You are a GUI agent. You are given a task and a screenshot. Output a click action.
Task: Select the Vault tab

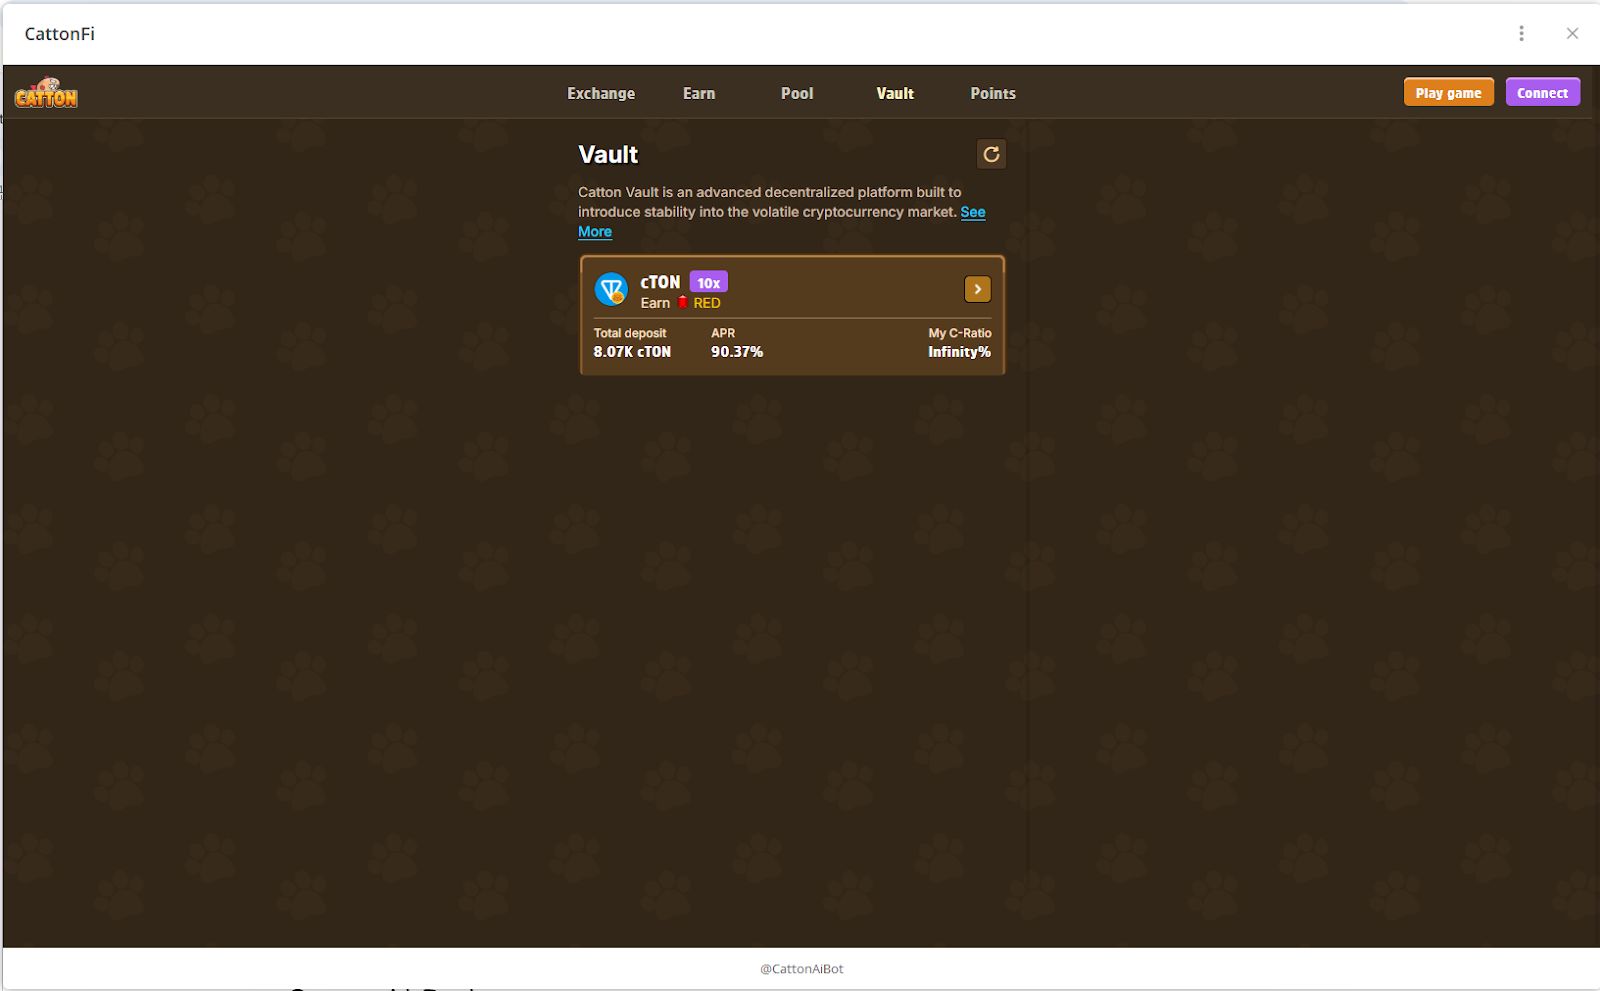pos(895,93)
